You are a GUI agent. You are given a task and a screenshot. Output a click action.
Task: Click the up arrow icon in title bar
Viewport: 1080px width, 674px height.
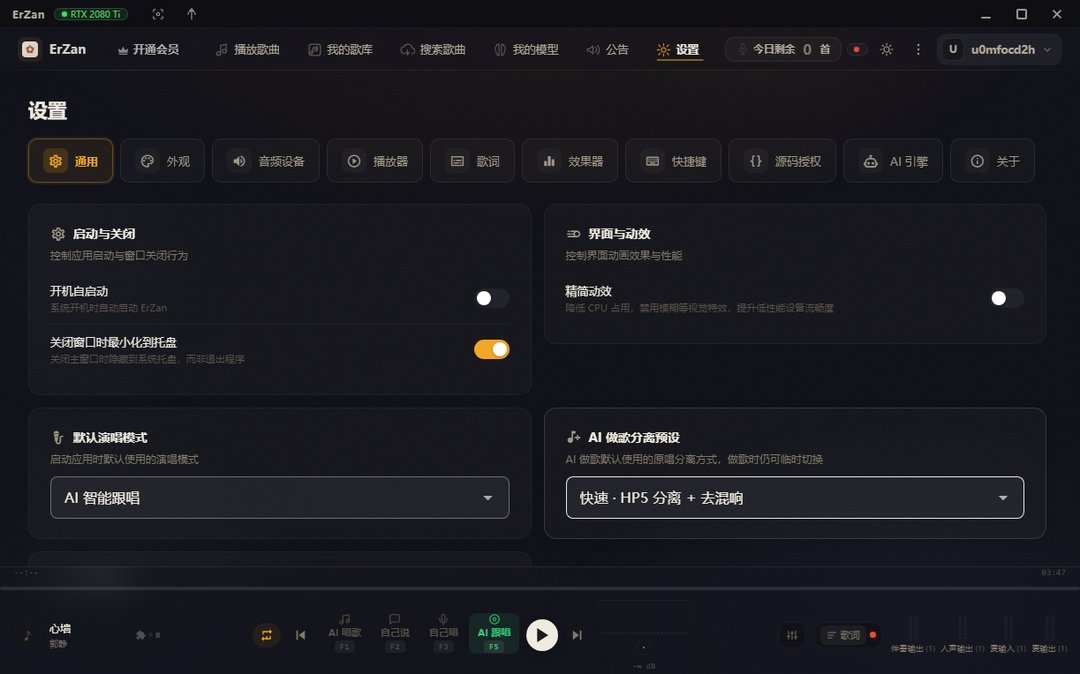pos(191,14)
